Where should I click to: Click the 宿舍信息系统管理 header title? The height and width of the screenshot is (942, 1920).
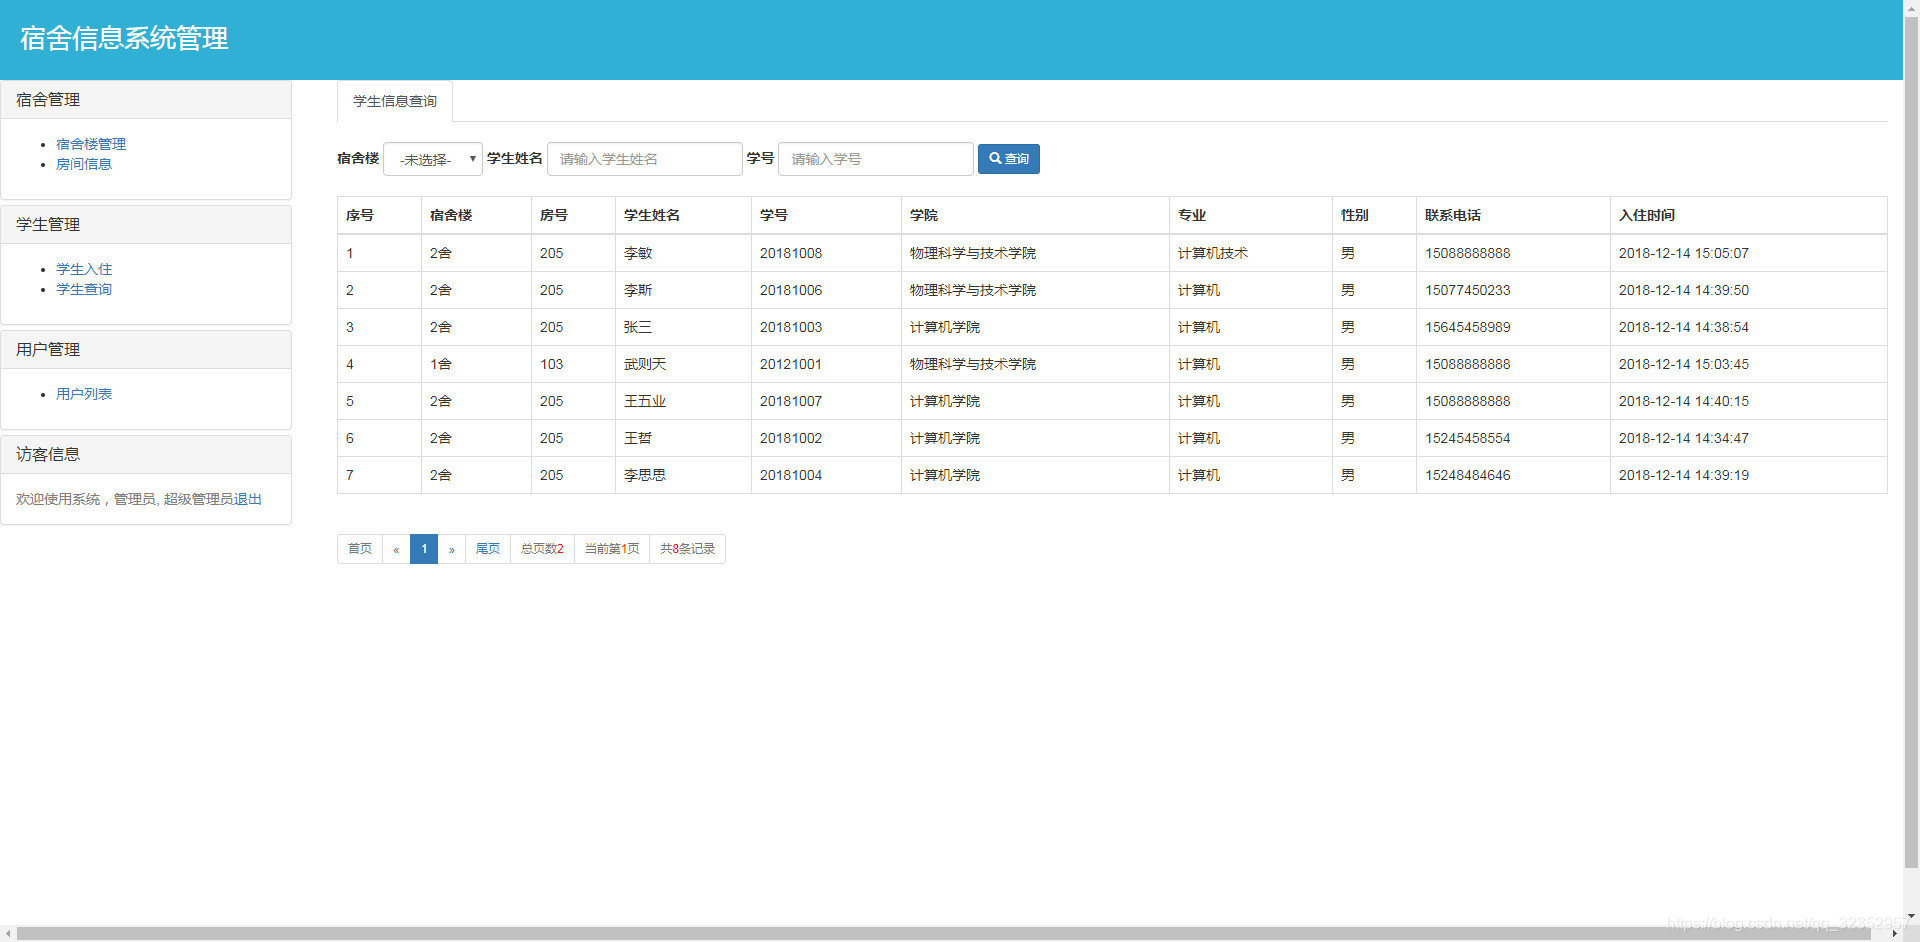pos(124,38)
